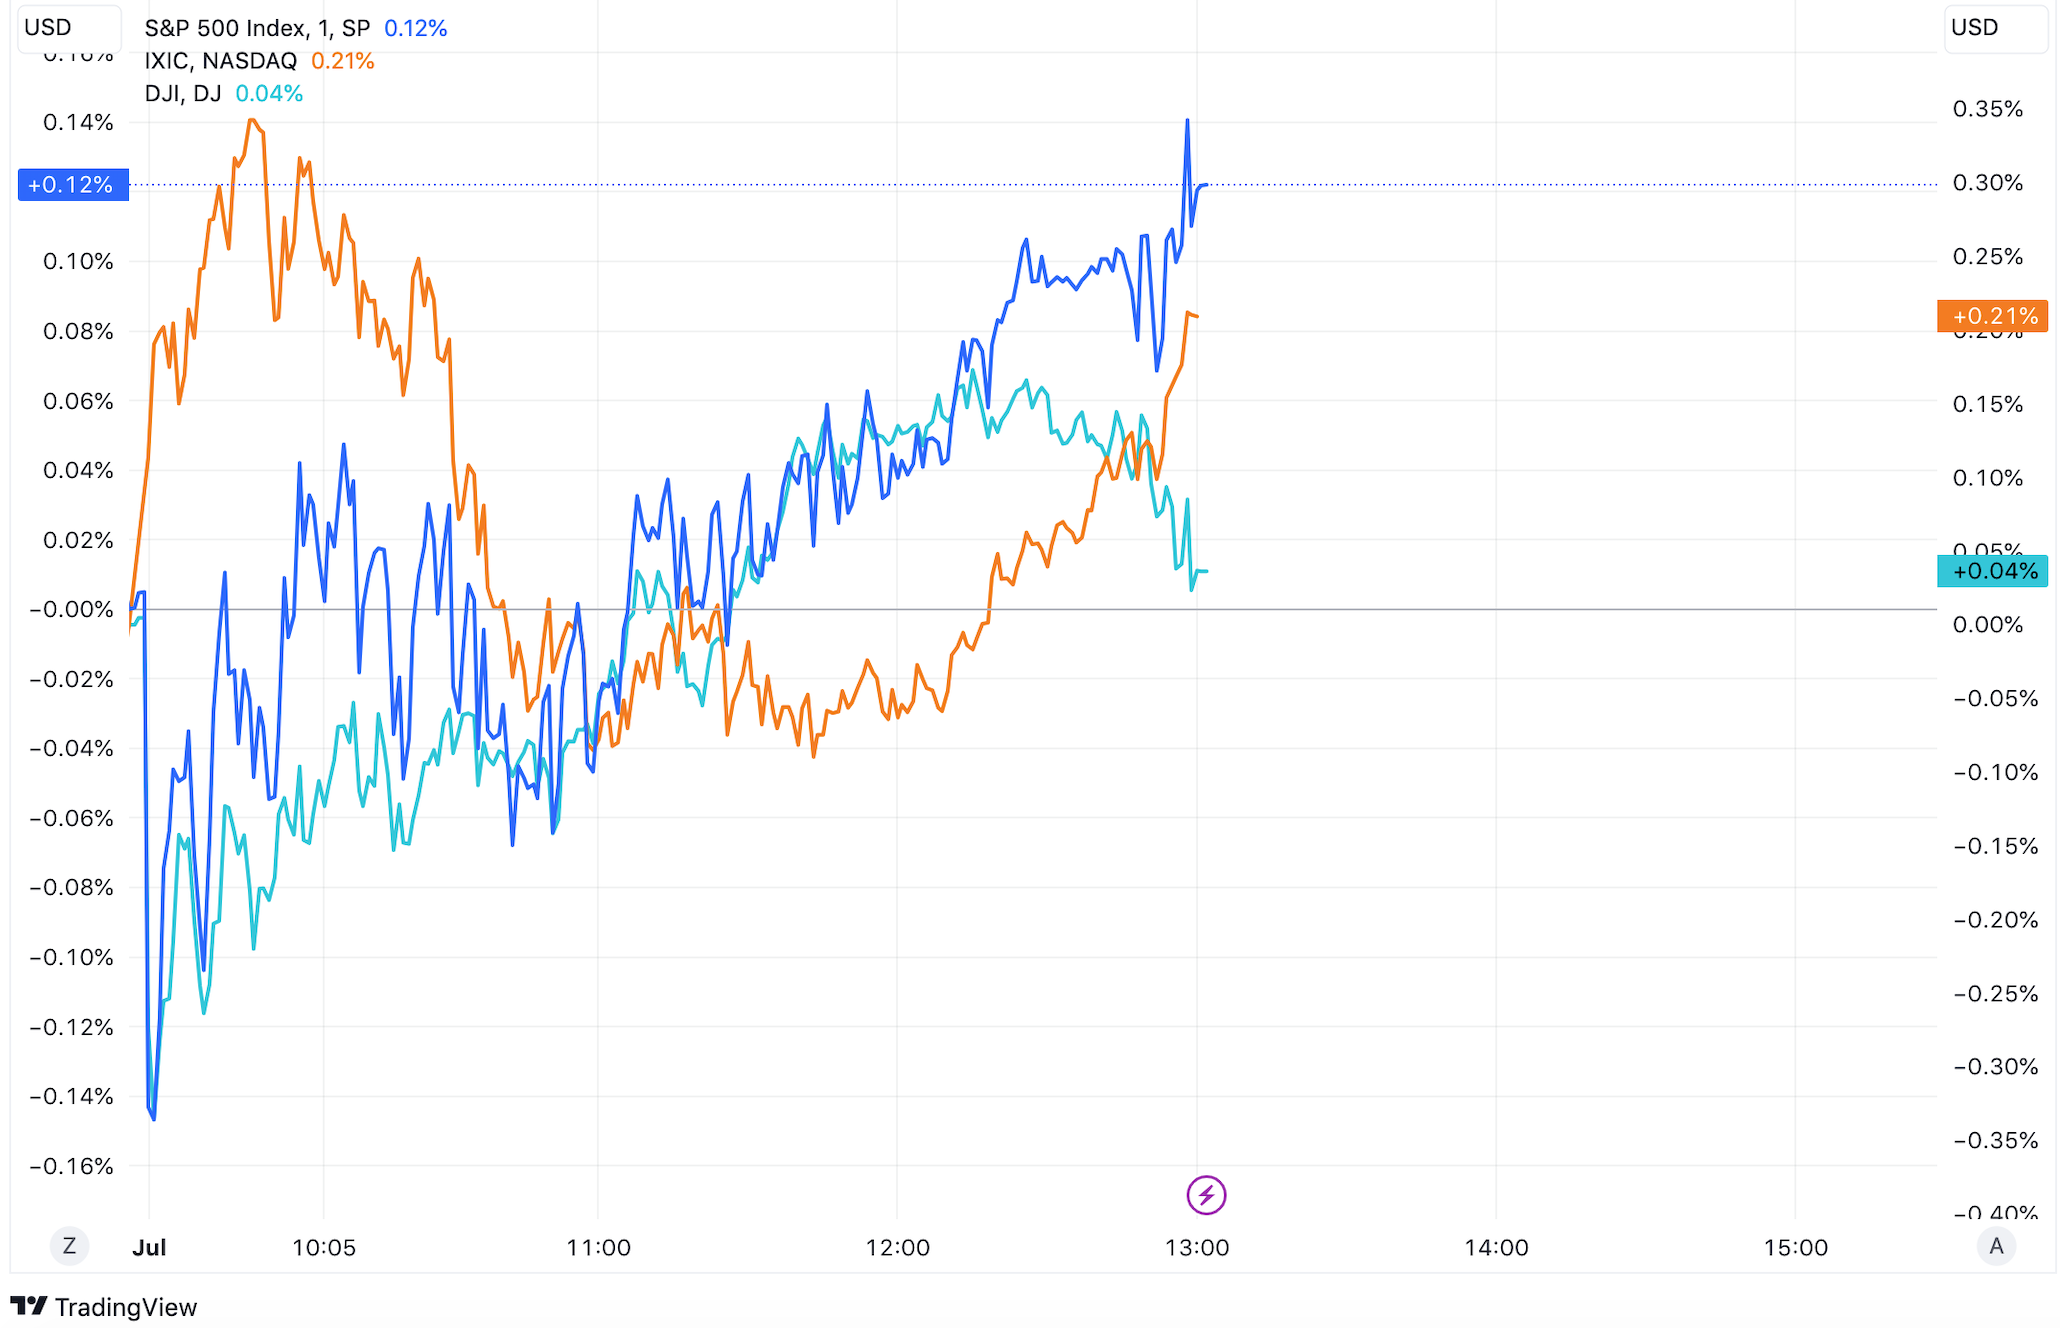This screenshot has height=1328, width=2060.
Task: Open the TradingView logo link
Action: 104,1307
